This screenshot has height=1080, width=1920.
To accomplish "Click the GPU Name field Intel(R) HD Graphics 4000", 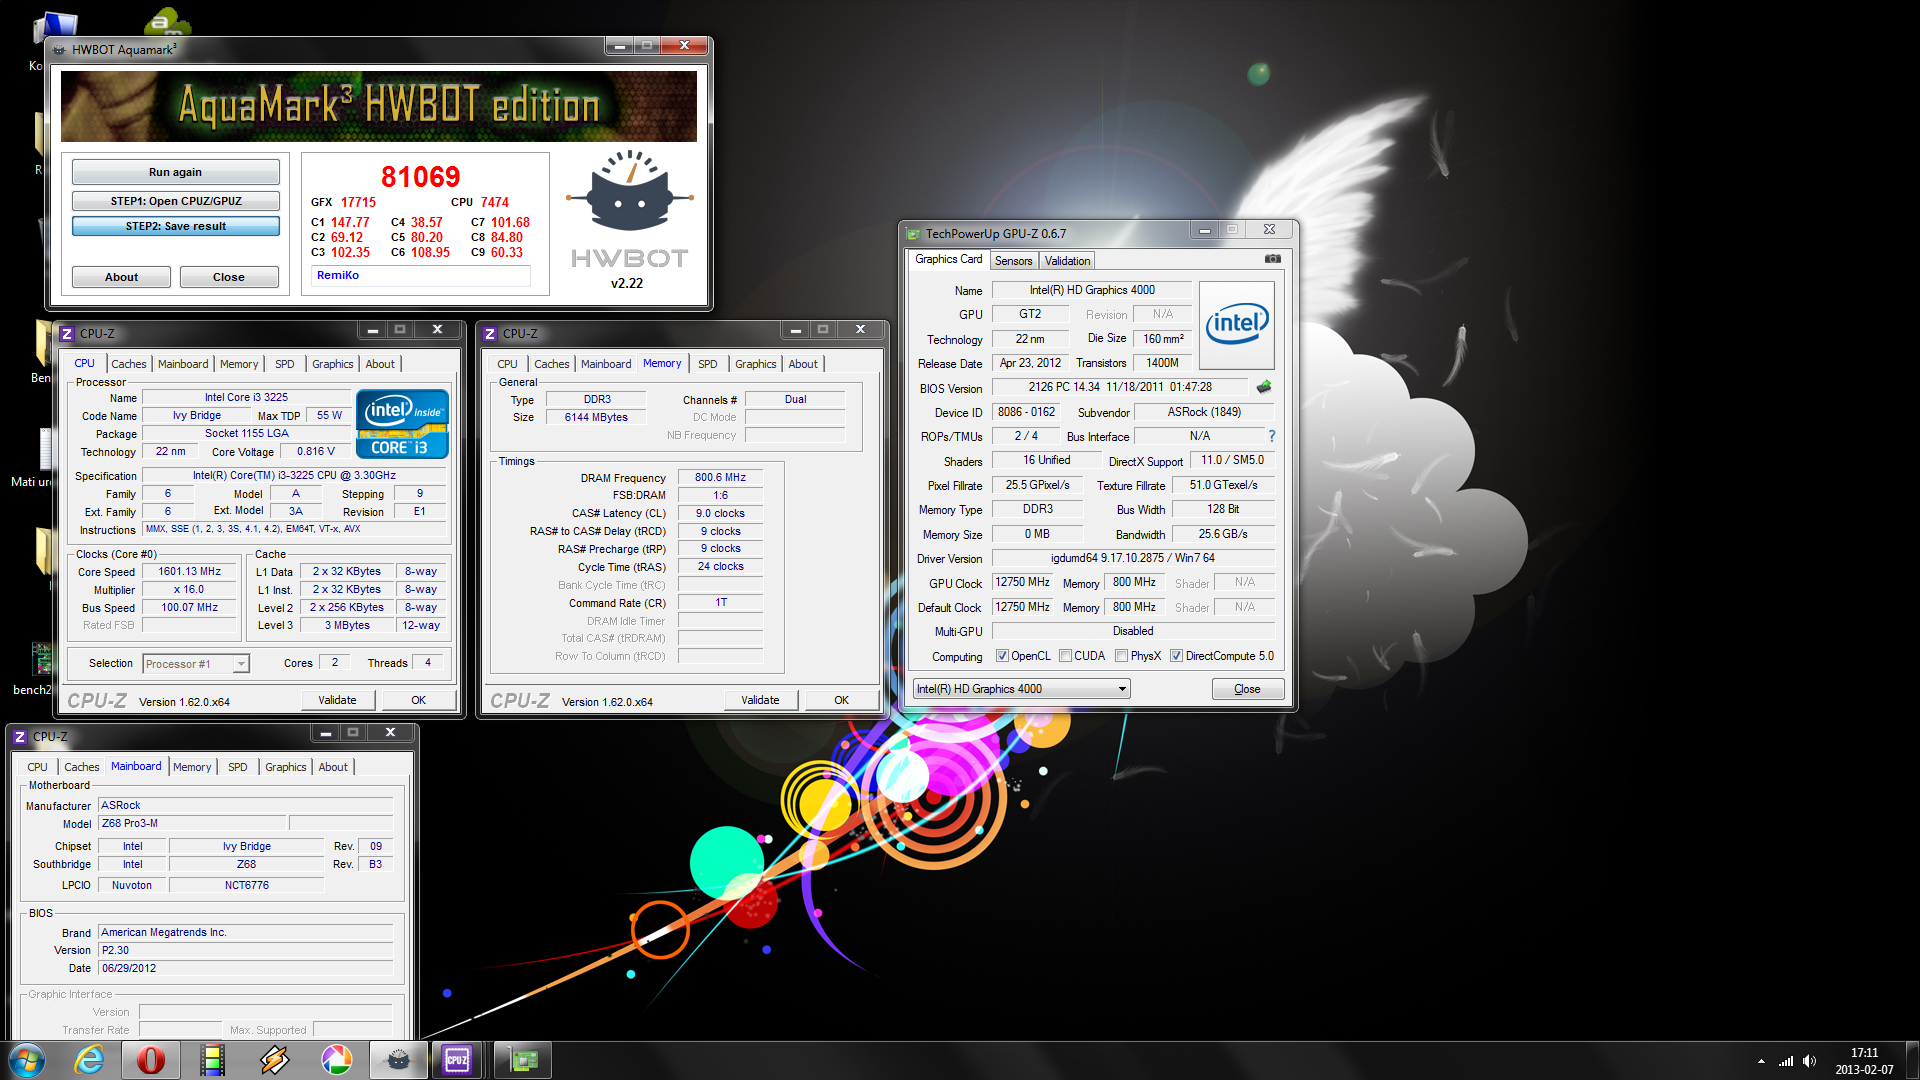I will coord(1092,290).
